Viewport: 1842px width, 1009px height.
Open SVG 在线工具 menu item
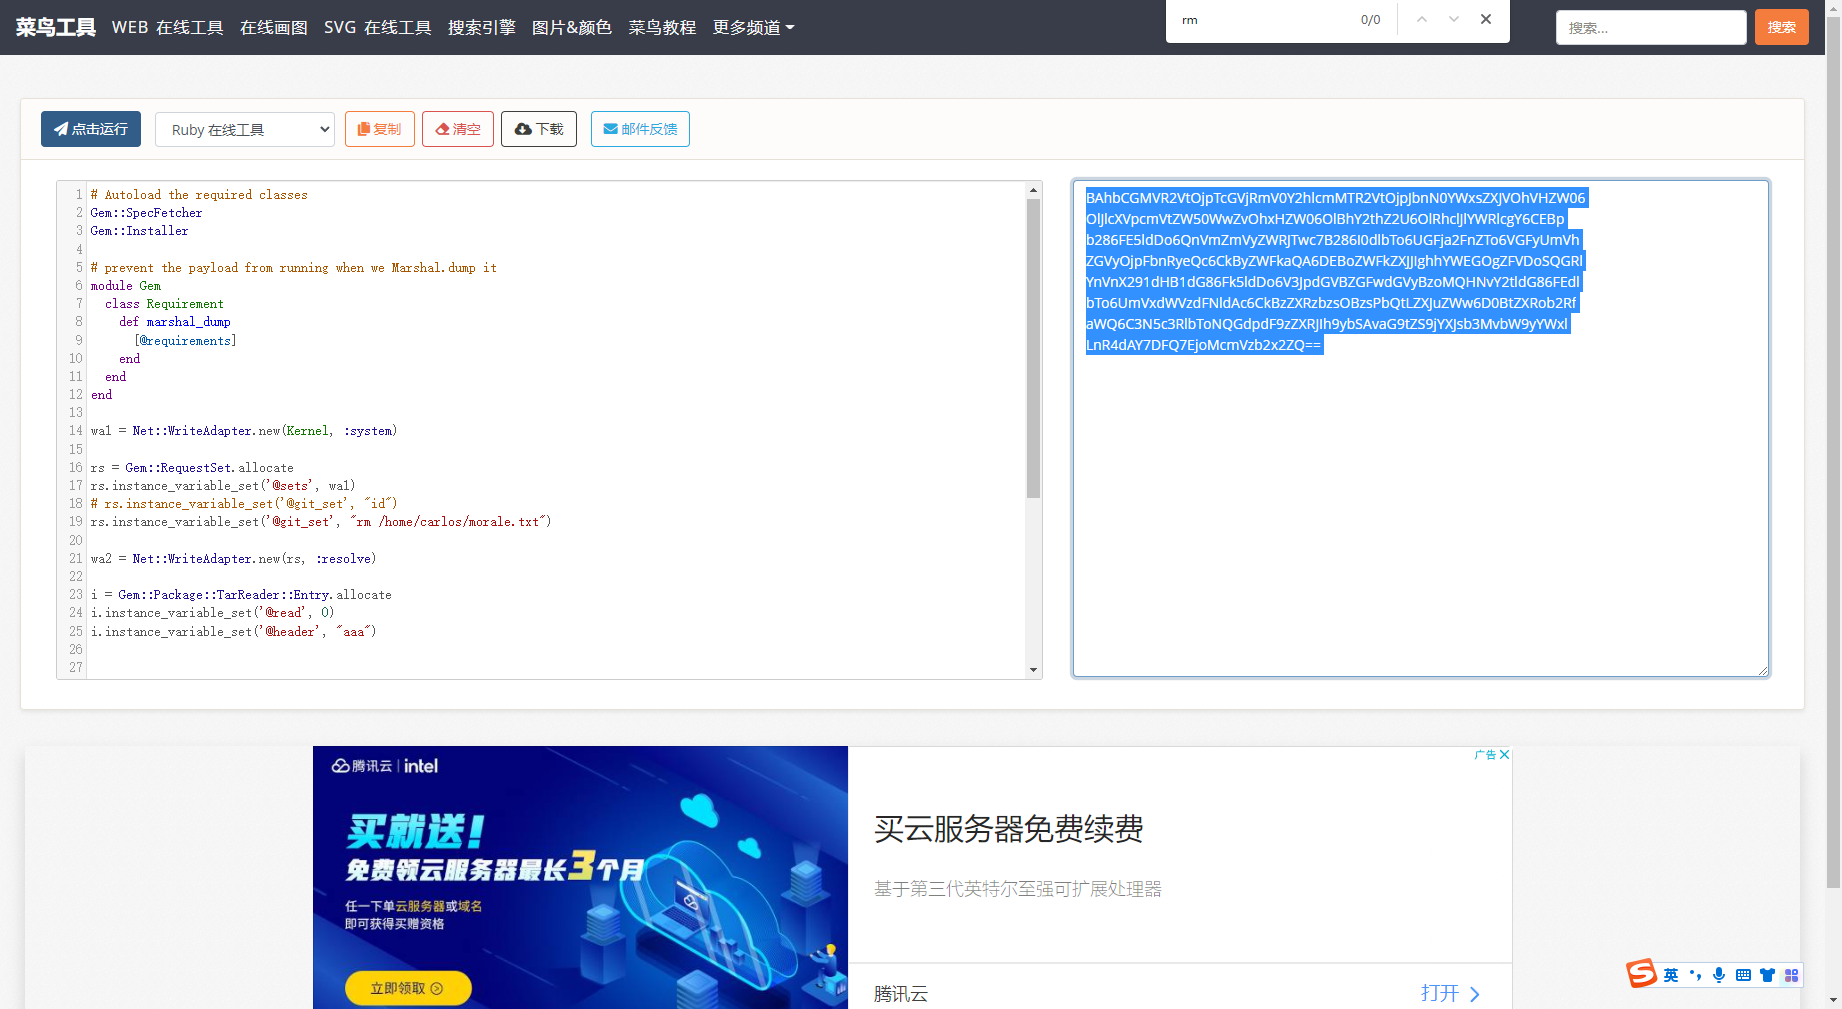coord(378,27)
